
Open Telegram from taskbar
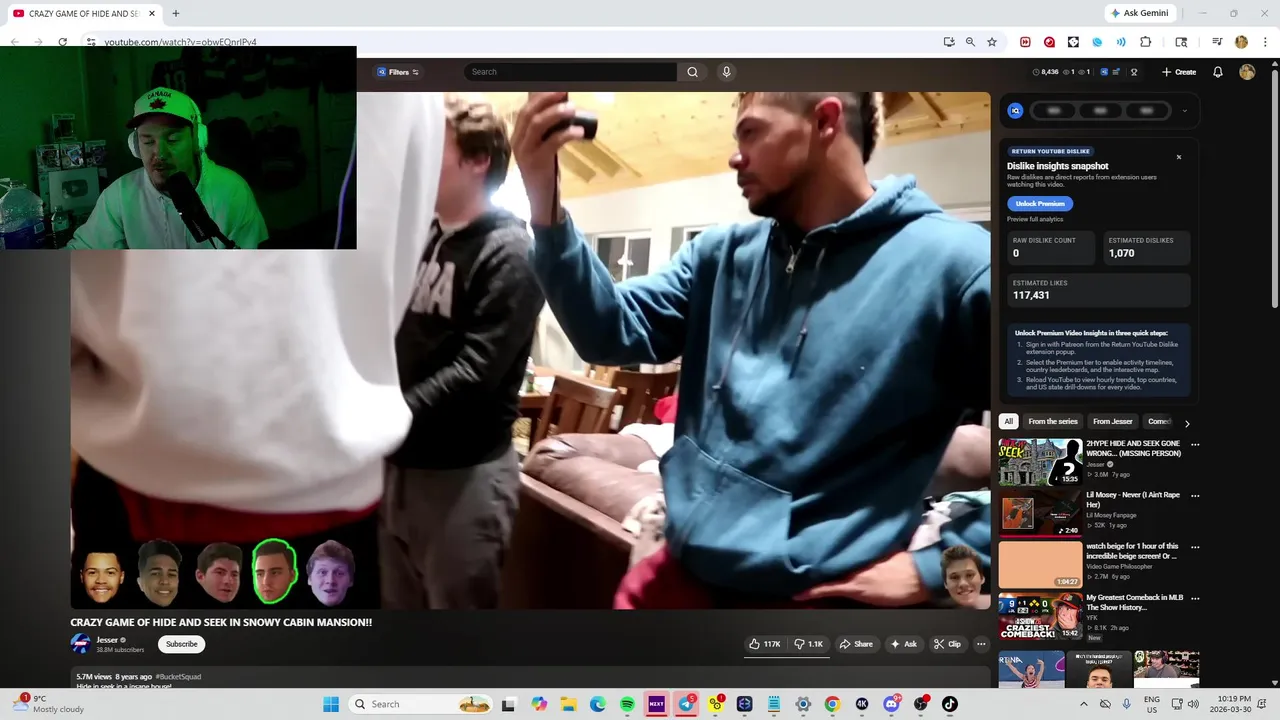(686, 704)
